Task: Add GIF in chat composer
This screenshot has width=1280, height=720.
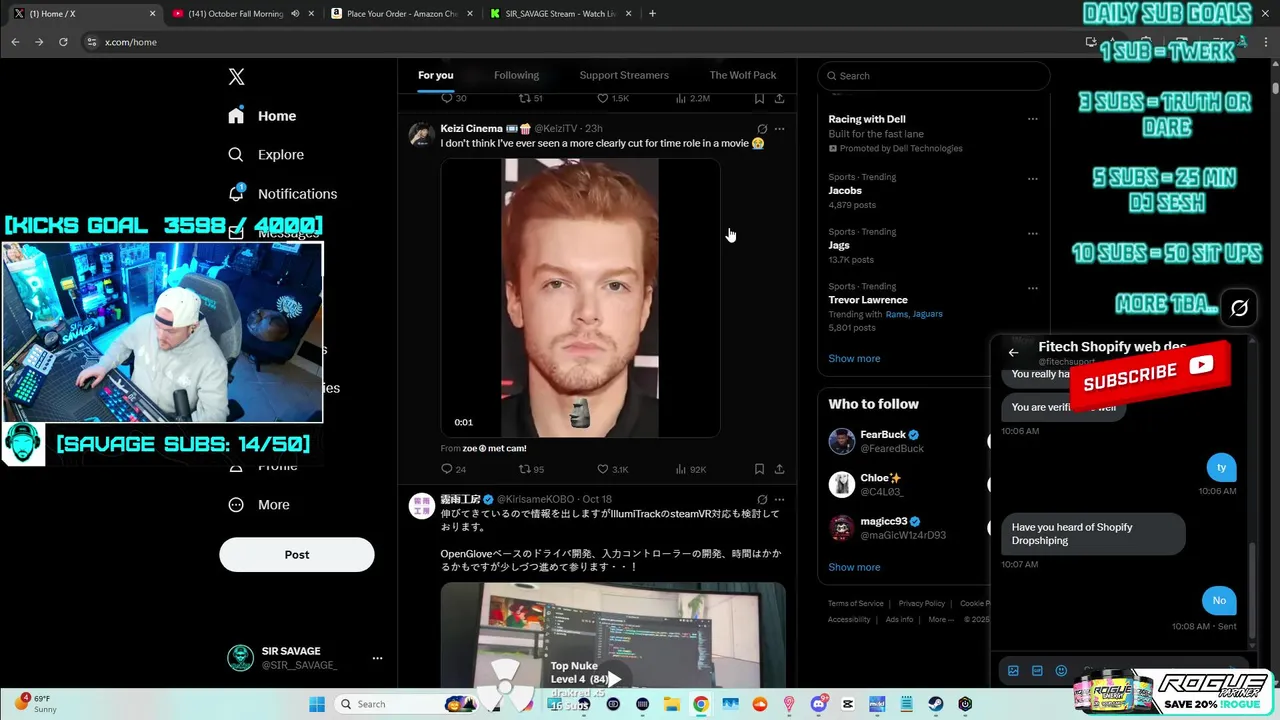Action: (1037, 671)
